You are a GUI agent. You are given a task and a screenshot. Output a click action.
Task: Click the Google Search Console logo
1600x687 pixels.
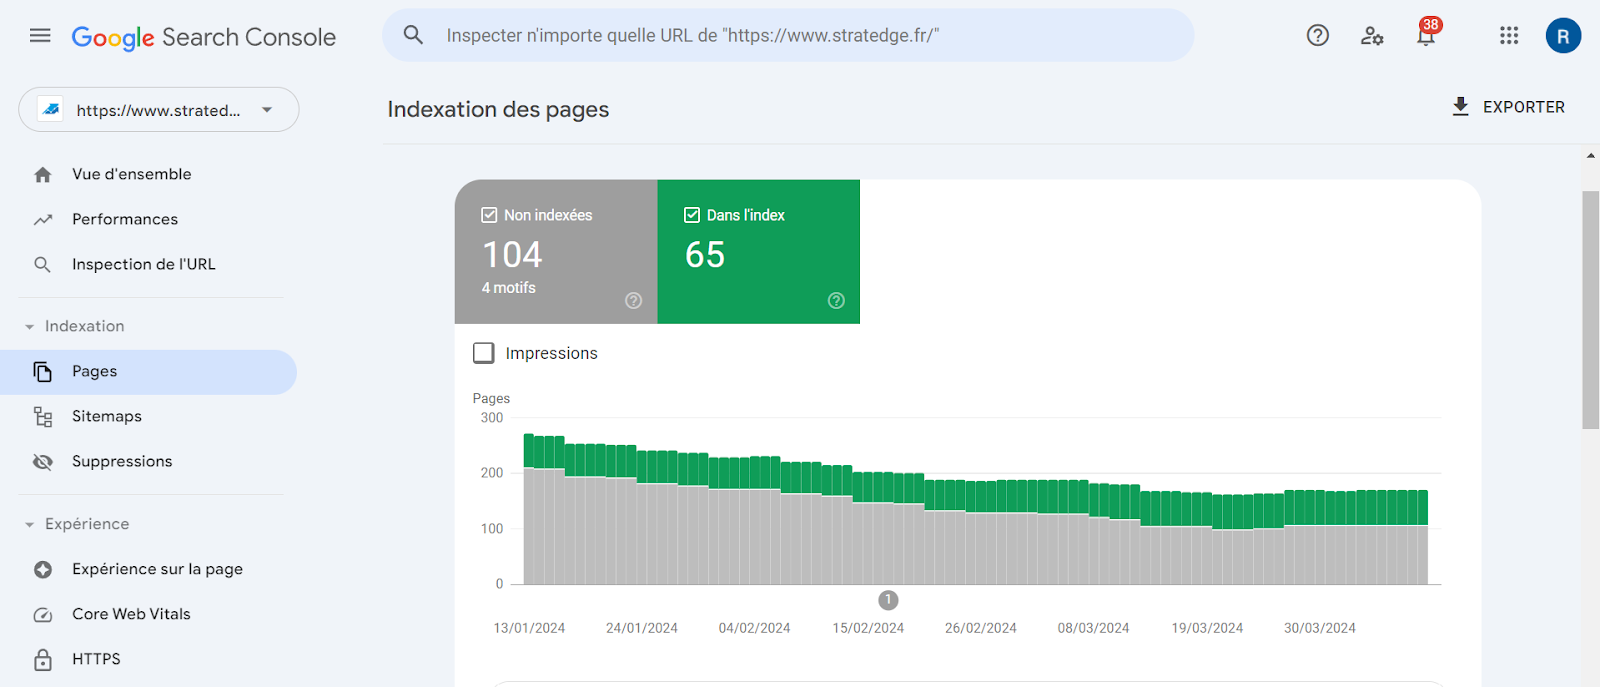point(204,37)
